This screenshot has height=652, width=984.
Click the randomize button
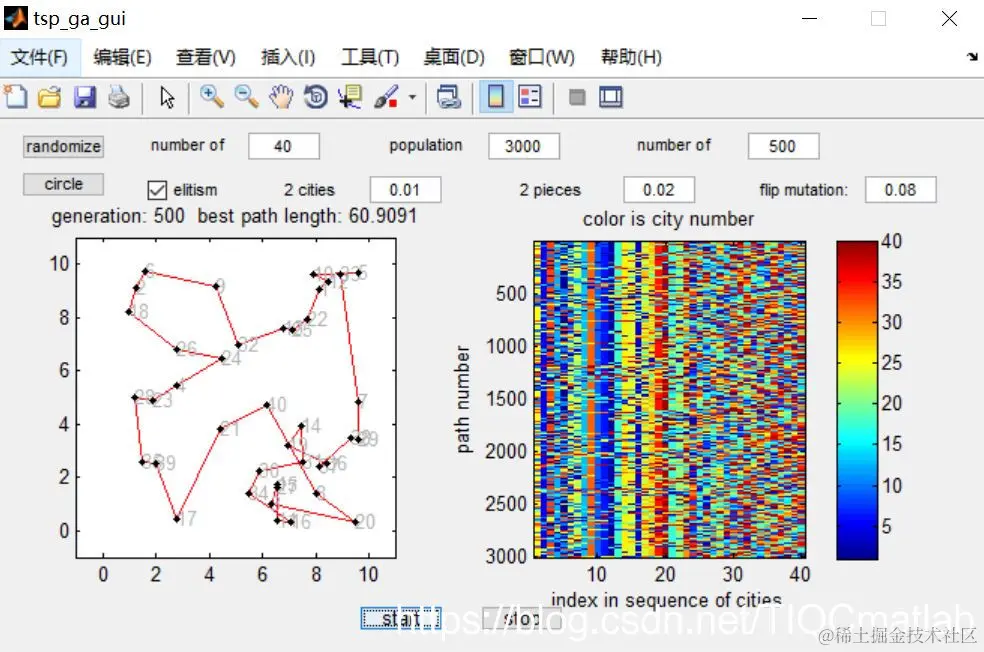coord(63,146)
